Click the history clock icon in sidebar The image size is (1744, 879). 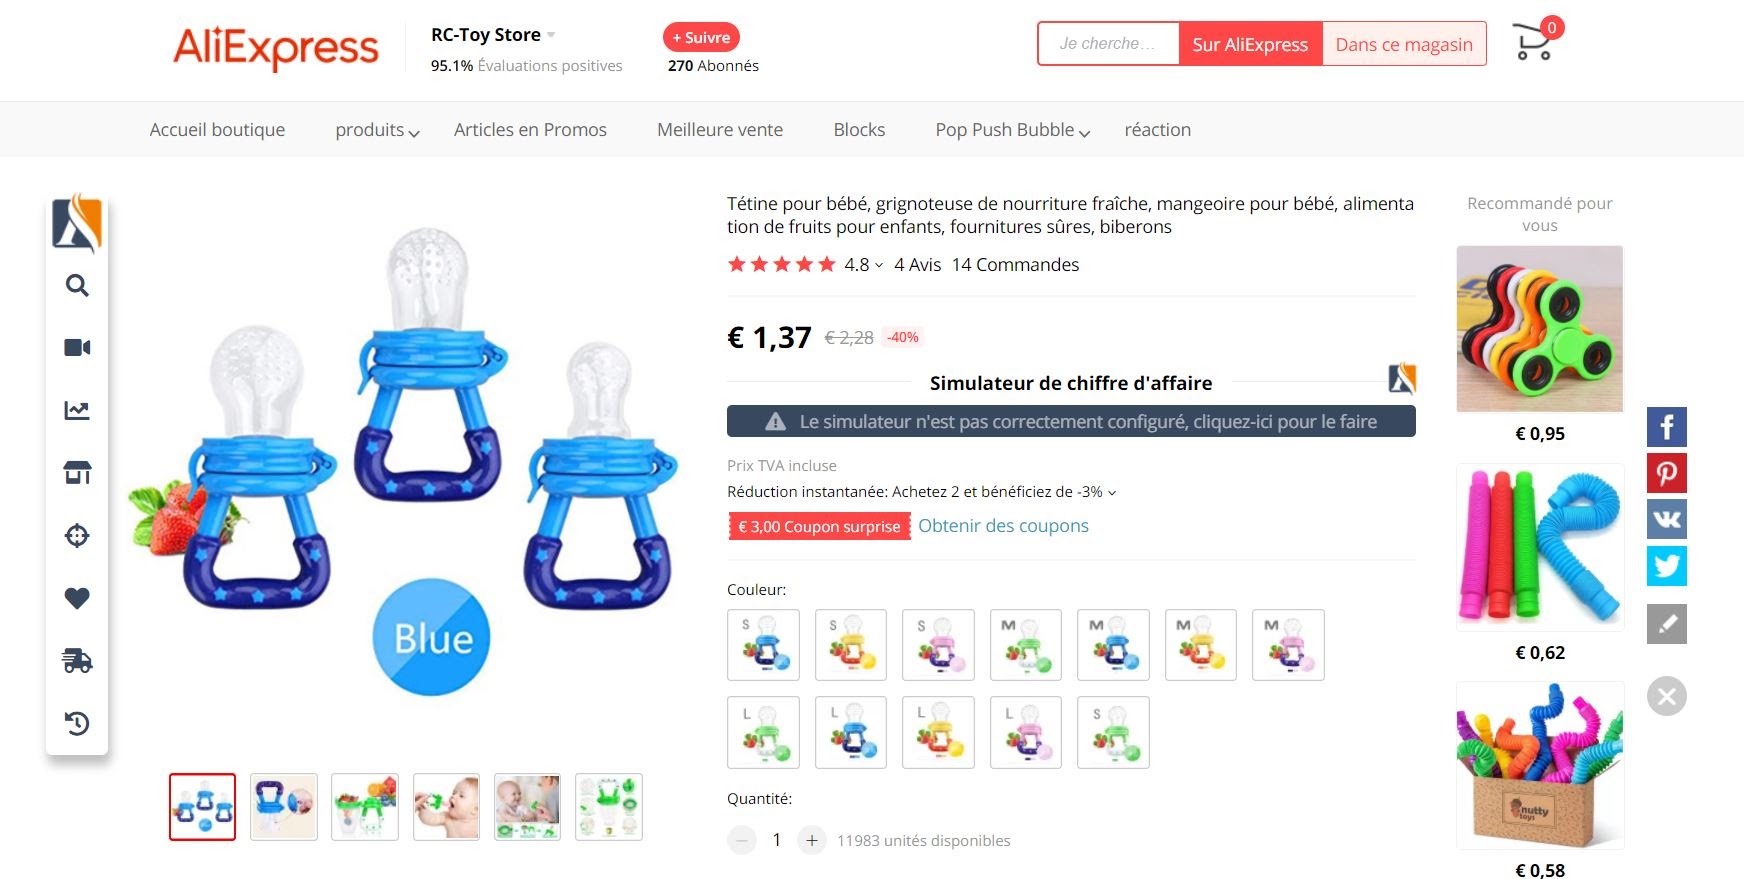click(77, 723)
